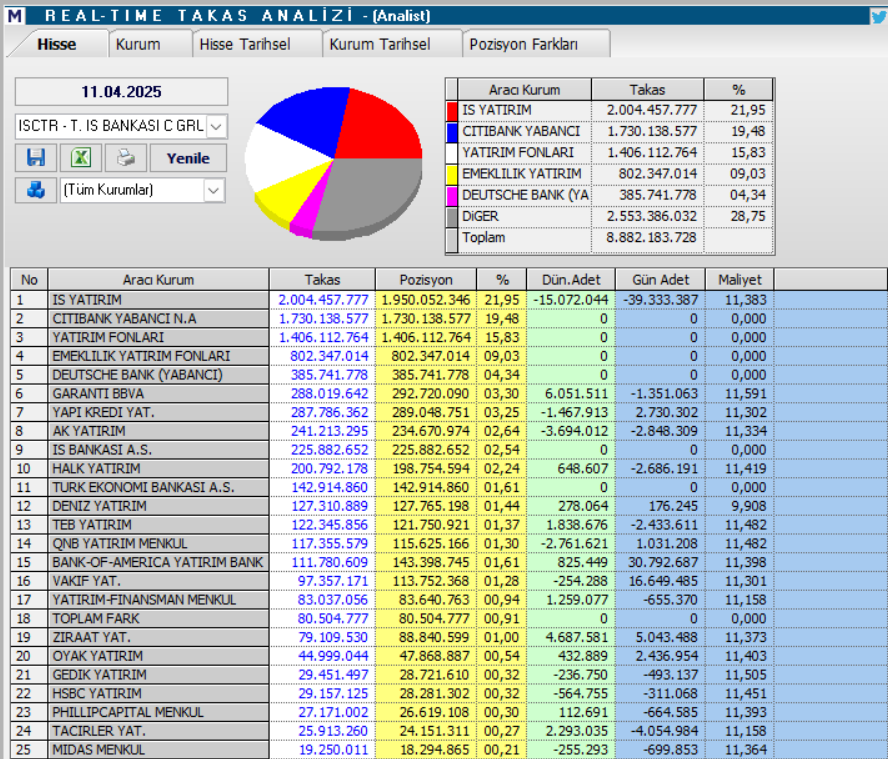The height and width of the screenshot is (759, 888).
Task: Expand the Tüm Kurumlar dropdown arrow
Action: pyautogui.click(x=213, y=190)
